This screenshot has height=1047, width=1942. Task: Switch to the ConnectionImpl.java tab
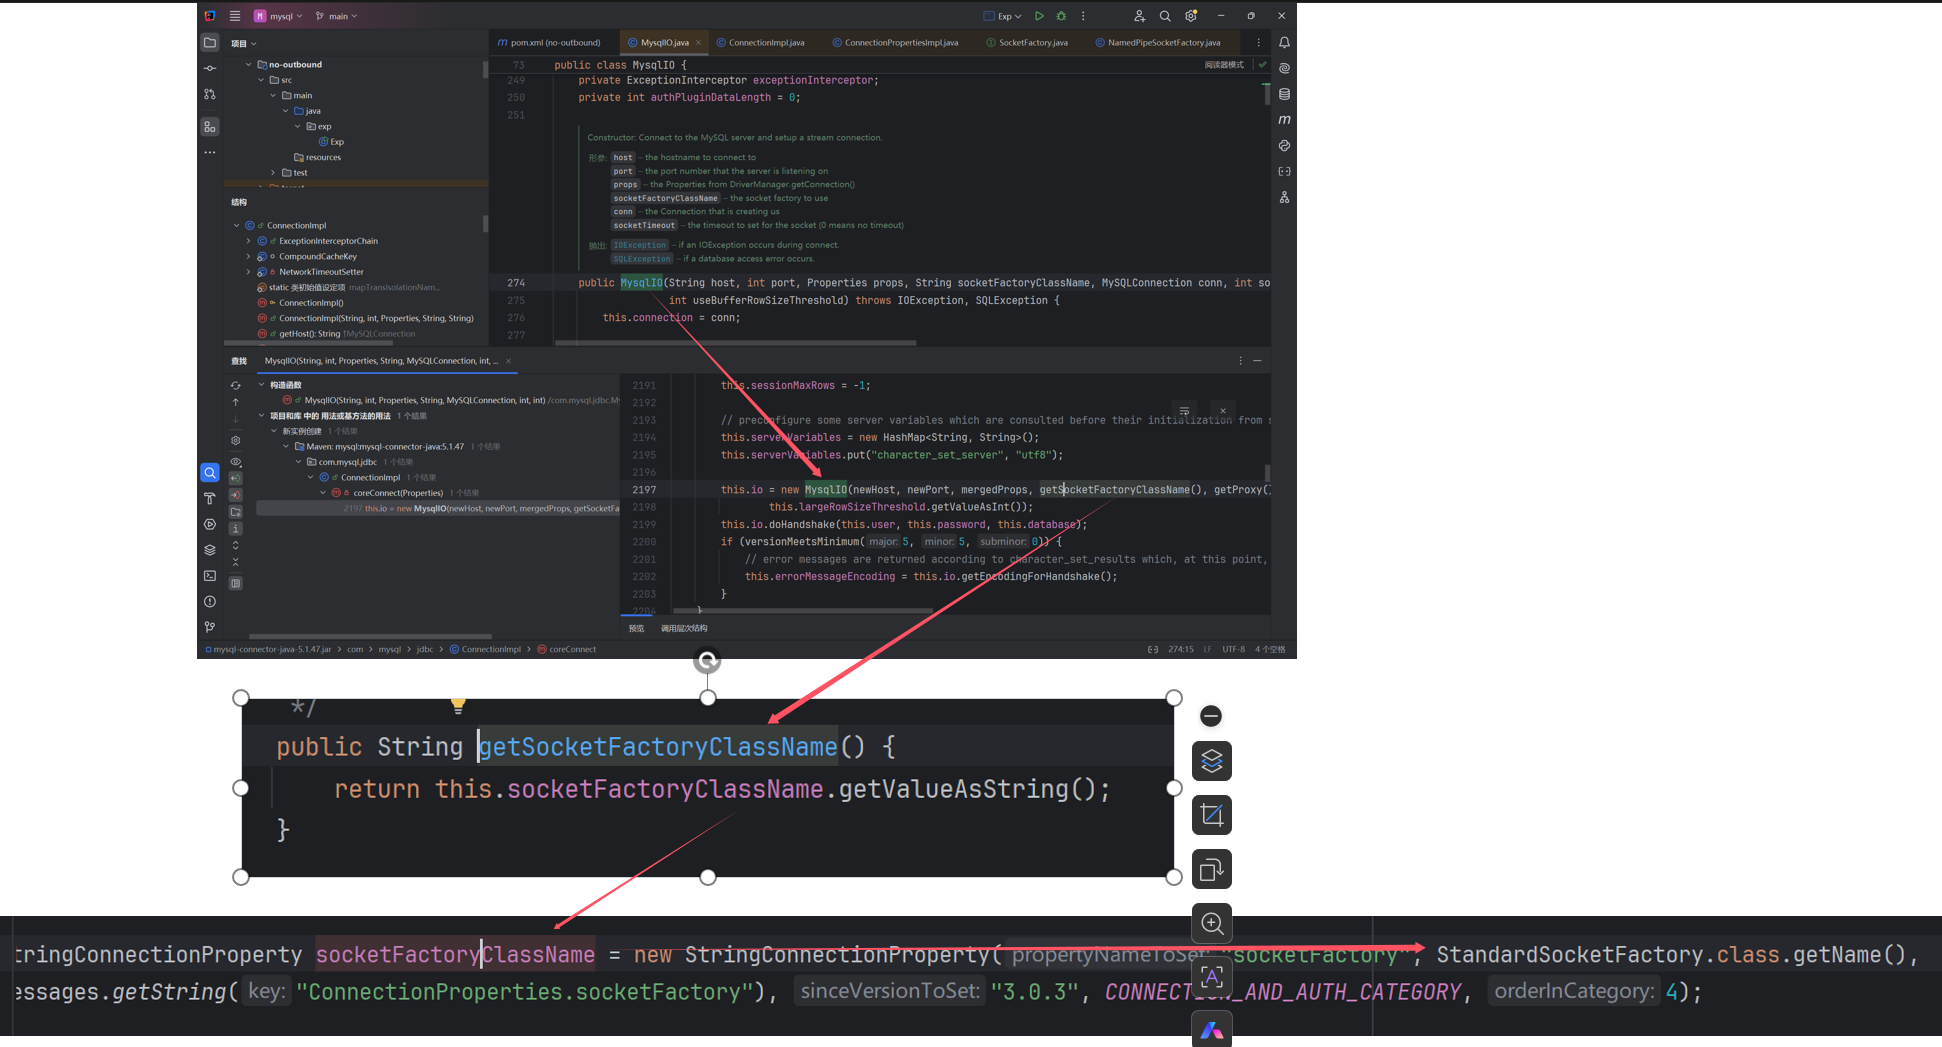click(x=766, y=43)
